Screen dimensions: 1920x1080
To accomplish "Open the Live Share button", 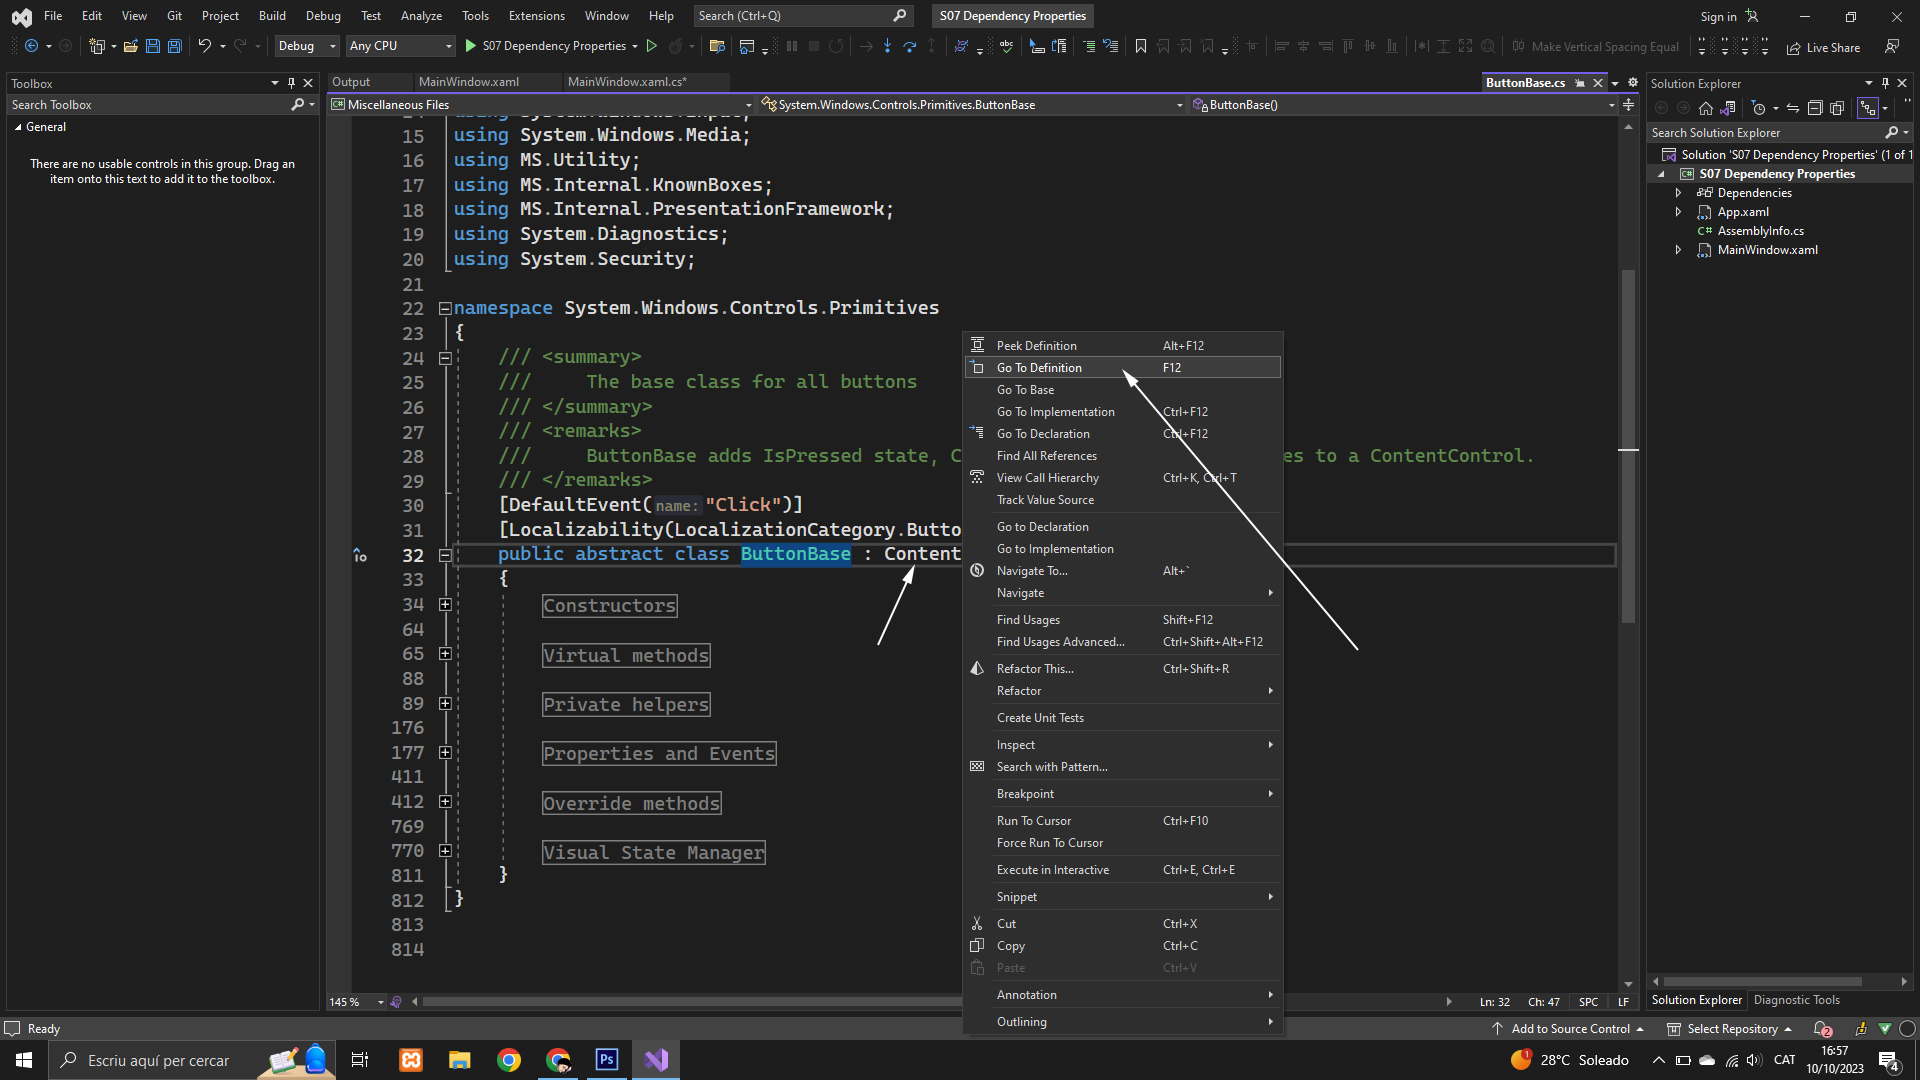I will (x=1823, y=47).
